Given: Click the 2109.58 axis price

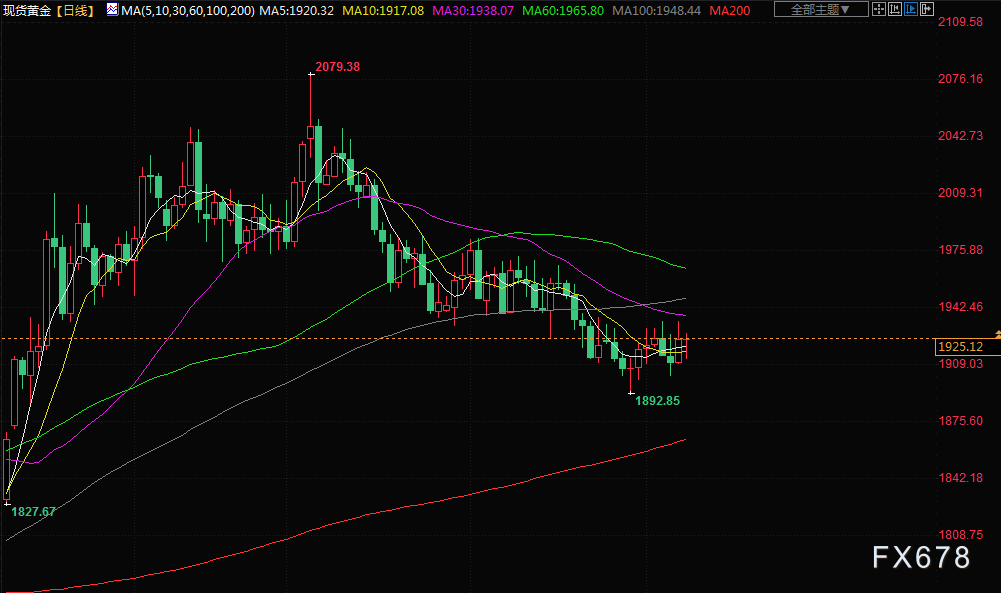Looking at the screenshot, I should click(x=961, y=22).
